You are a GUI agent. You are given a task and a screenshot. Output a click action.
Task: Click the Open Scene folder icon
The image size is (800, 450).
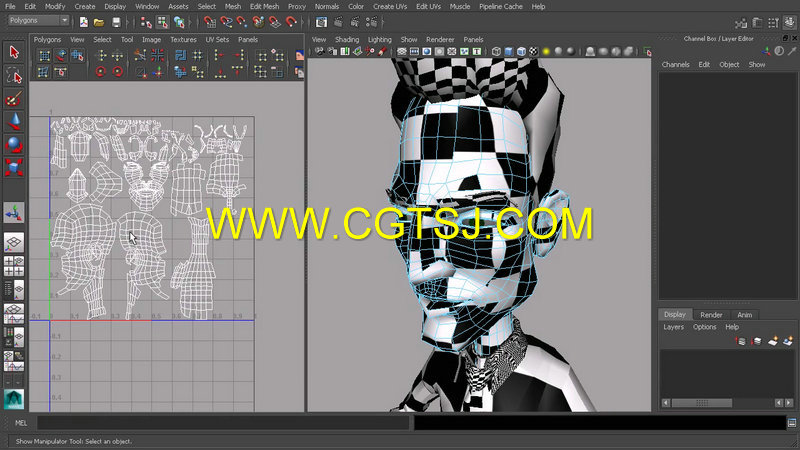99,22
